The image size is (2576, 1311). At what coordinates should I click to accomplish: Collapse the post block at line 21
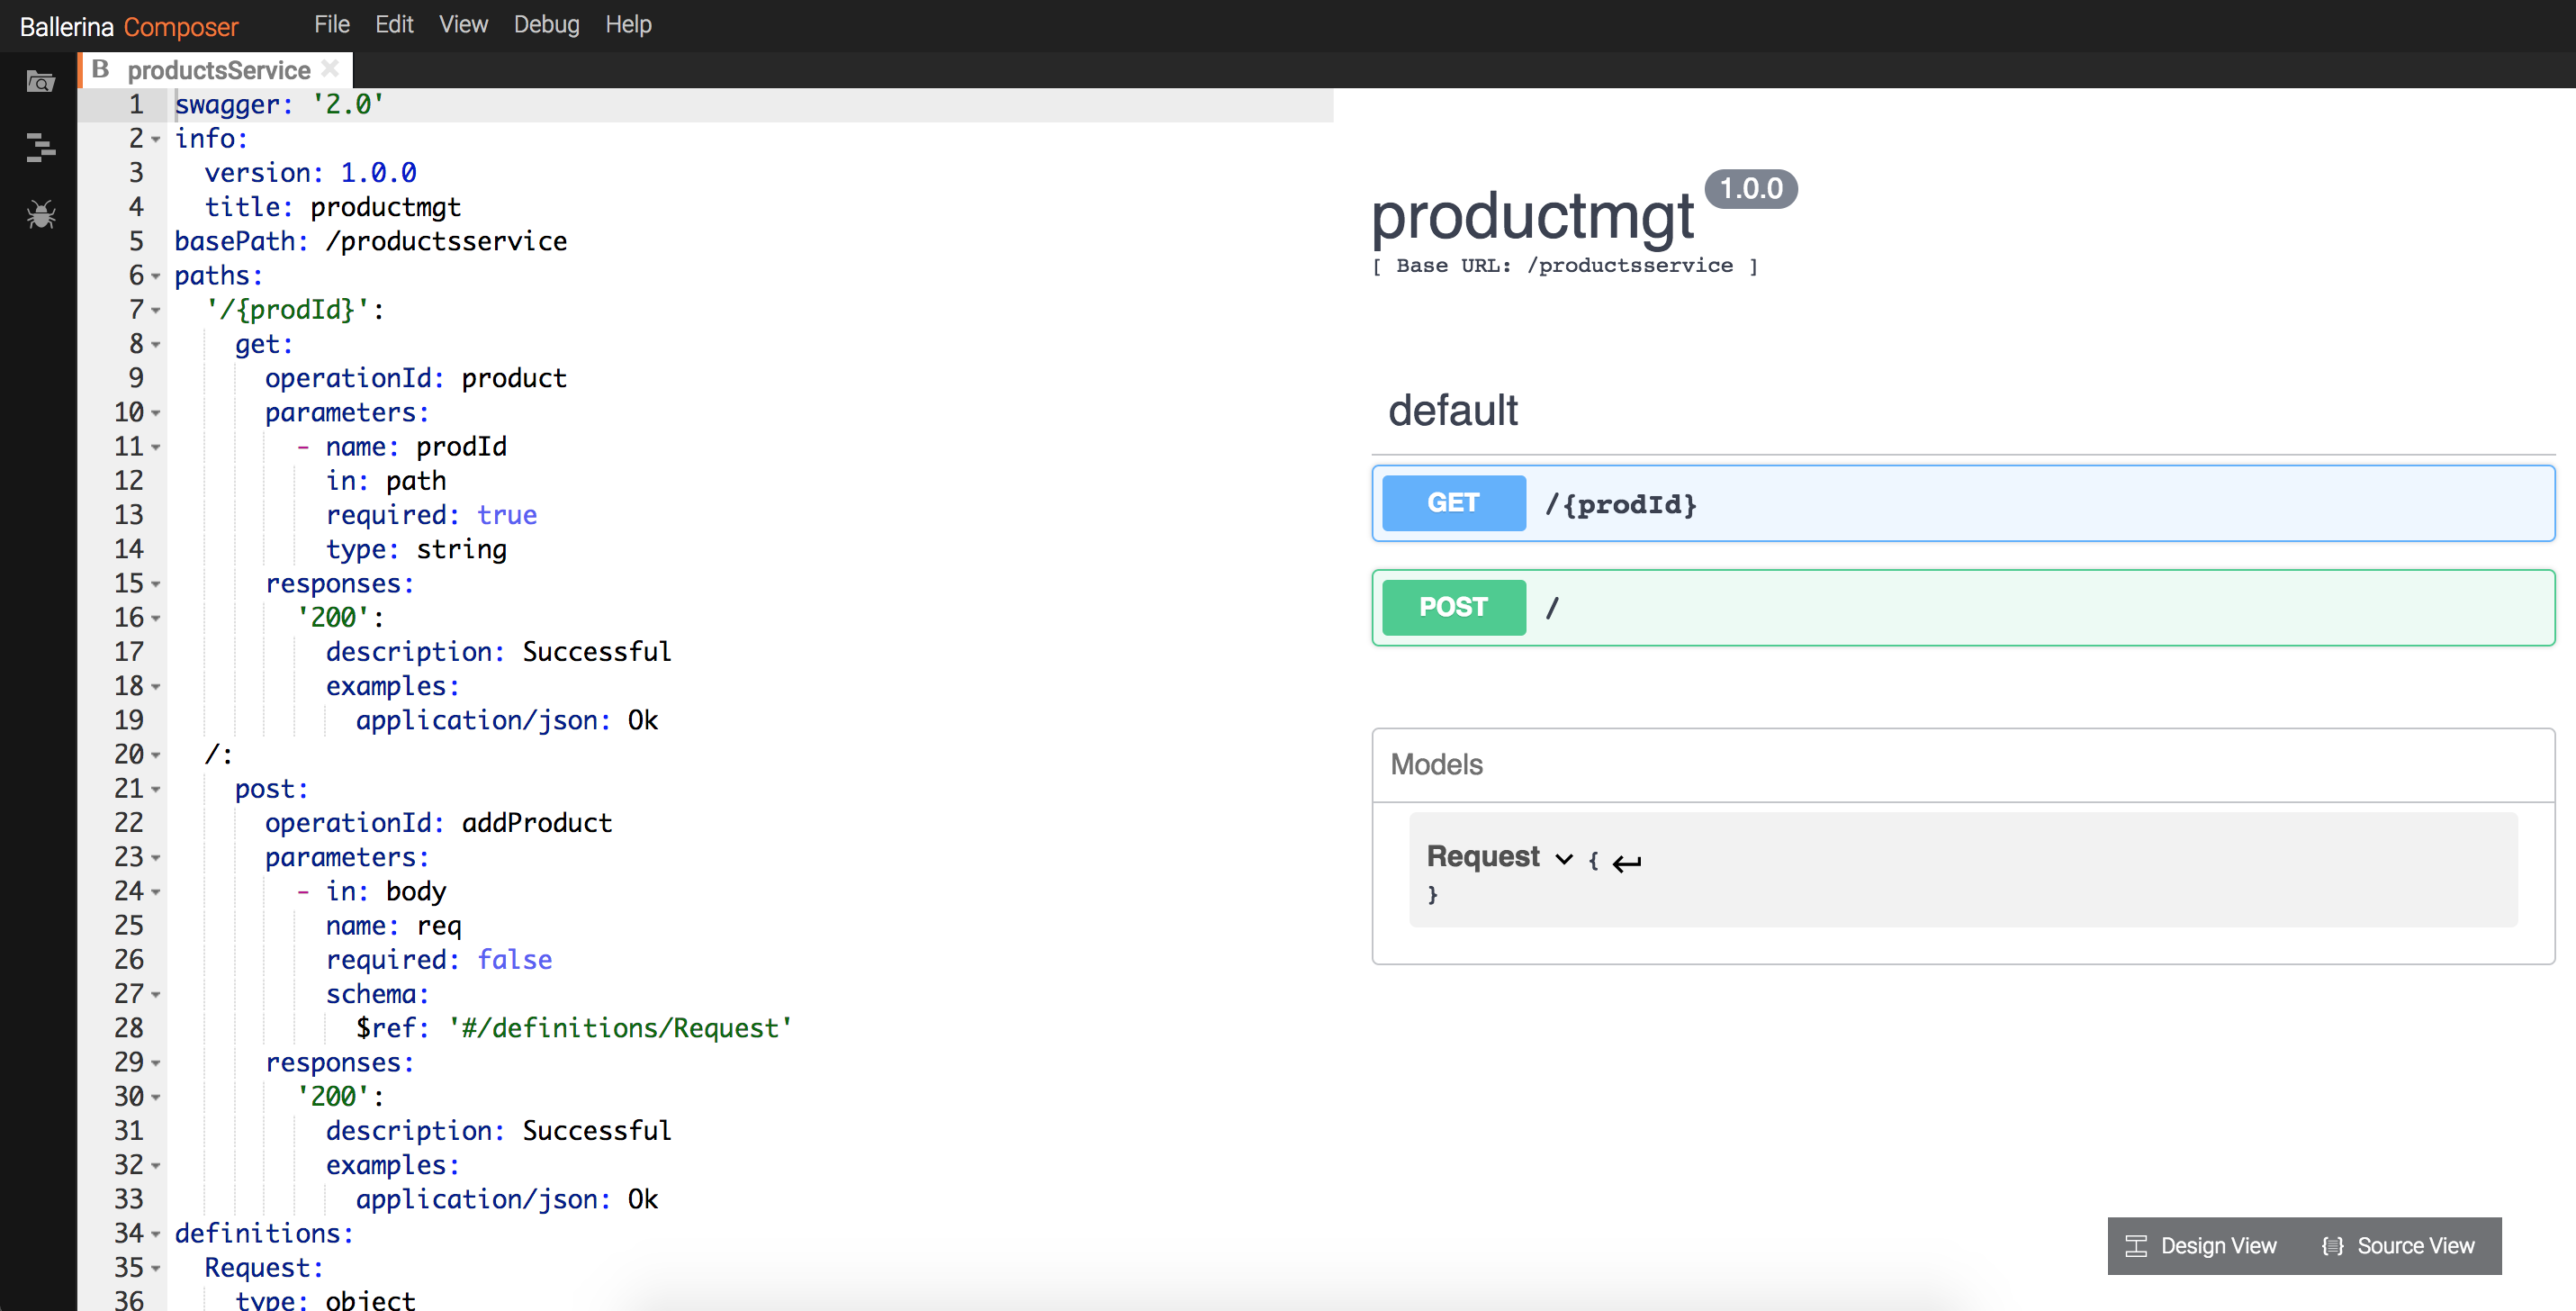coord(156,790)
